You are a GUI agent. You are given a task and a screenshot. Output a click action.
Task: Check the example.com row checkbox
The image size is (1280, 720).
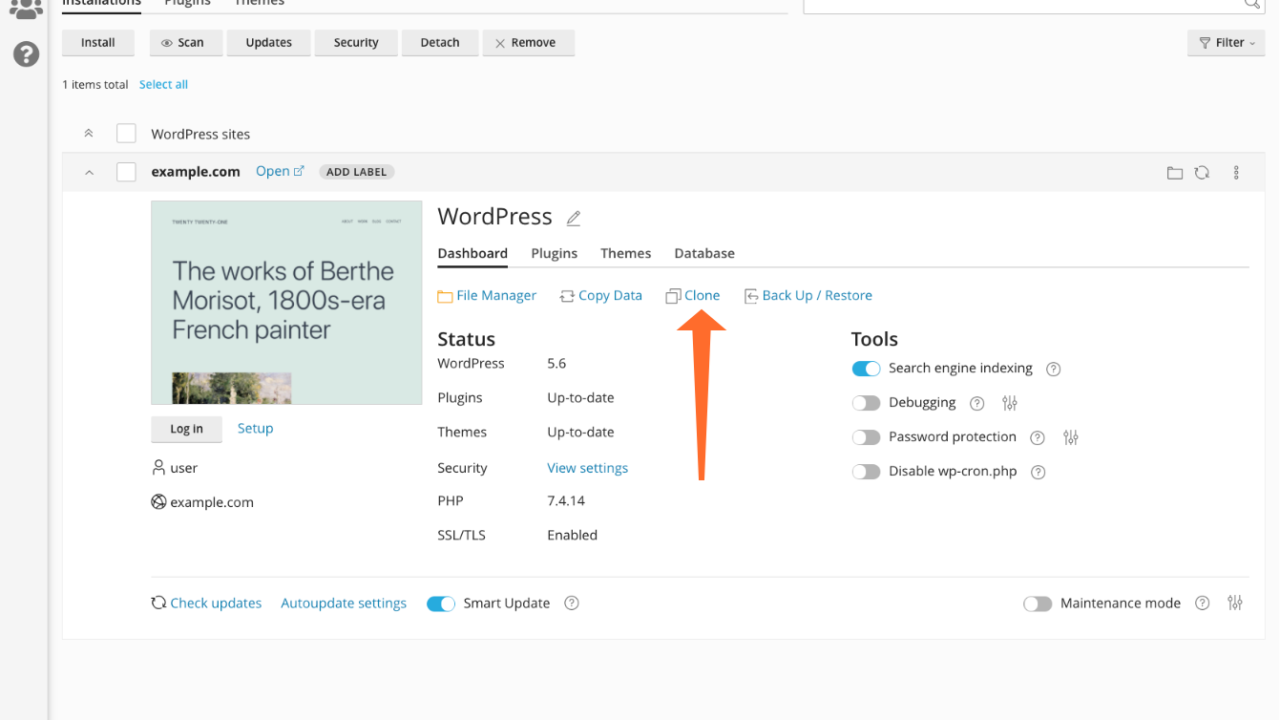tap(126, 172)
